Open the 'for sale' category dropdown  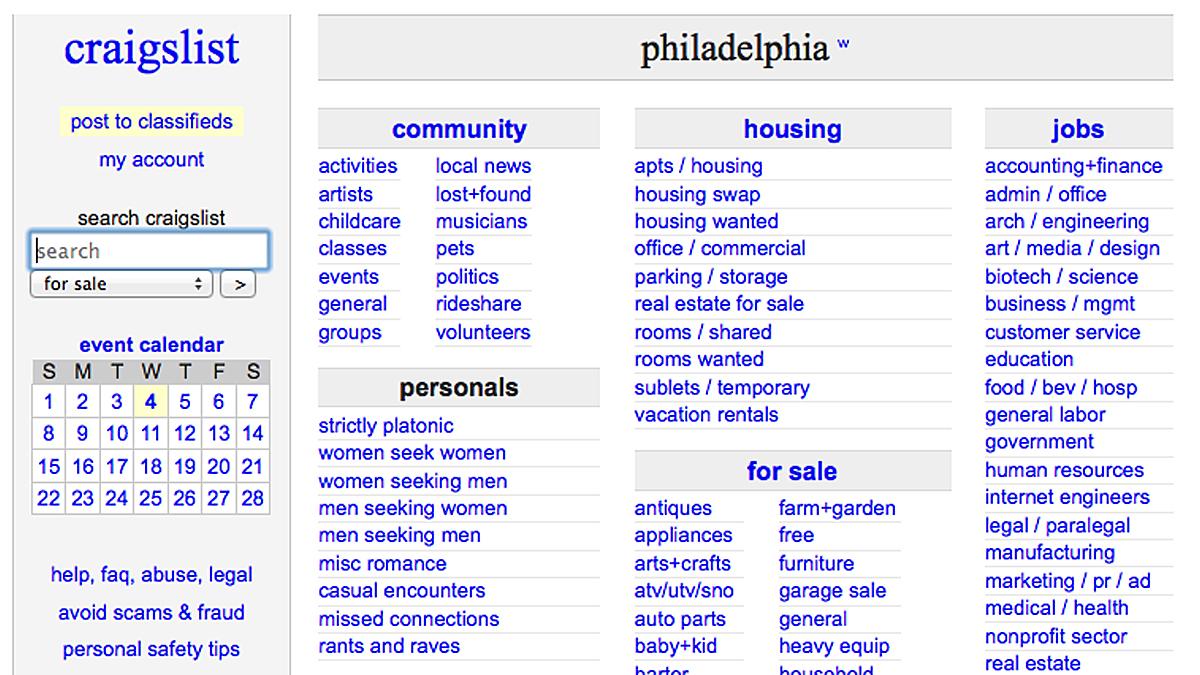[120, 284]
